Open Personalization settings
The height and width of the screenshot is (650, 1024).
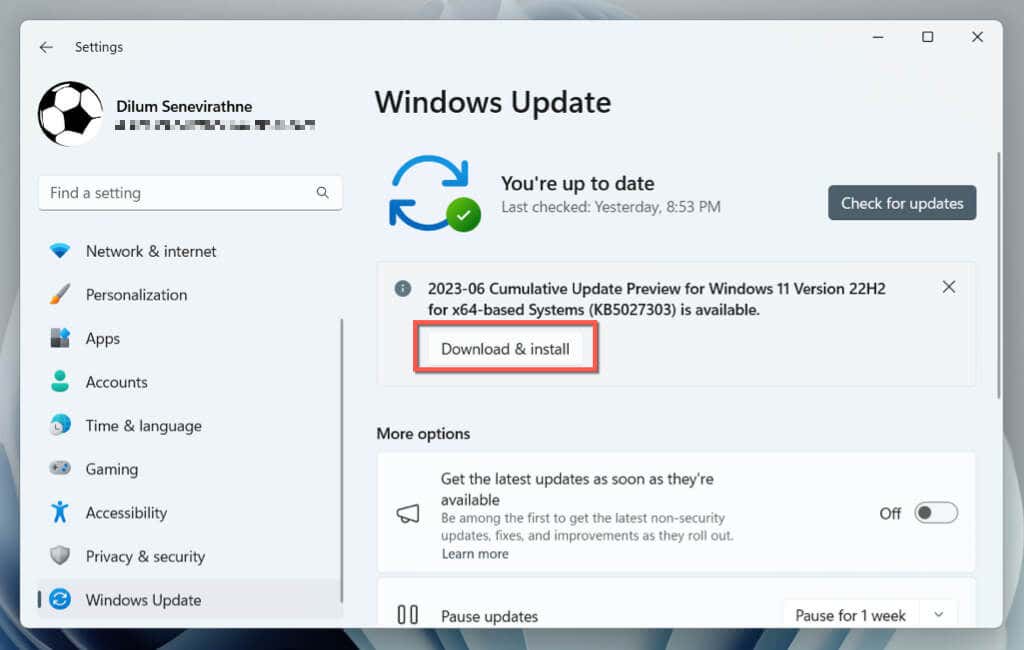coord(189,295)
